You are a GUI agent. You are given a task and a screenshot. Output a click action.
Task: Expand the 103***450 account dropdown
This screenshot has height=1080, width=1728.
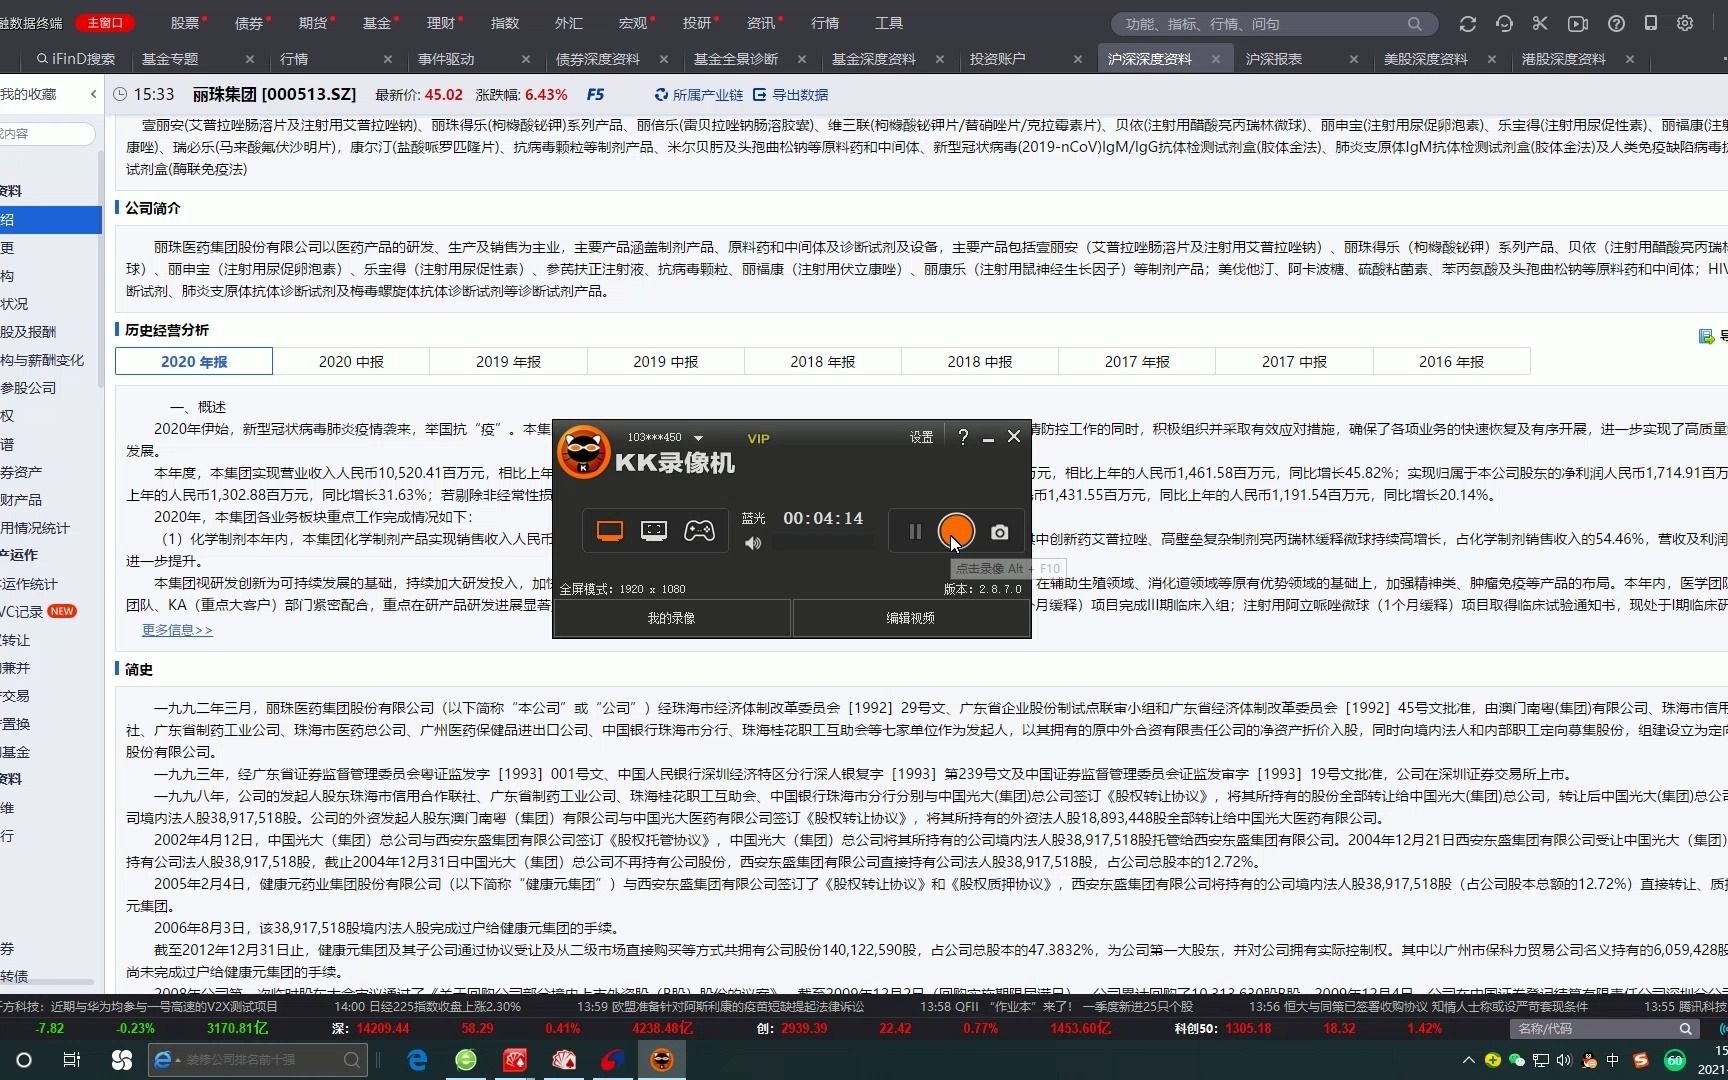(x=698, y=438)
